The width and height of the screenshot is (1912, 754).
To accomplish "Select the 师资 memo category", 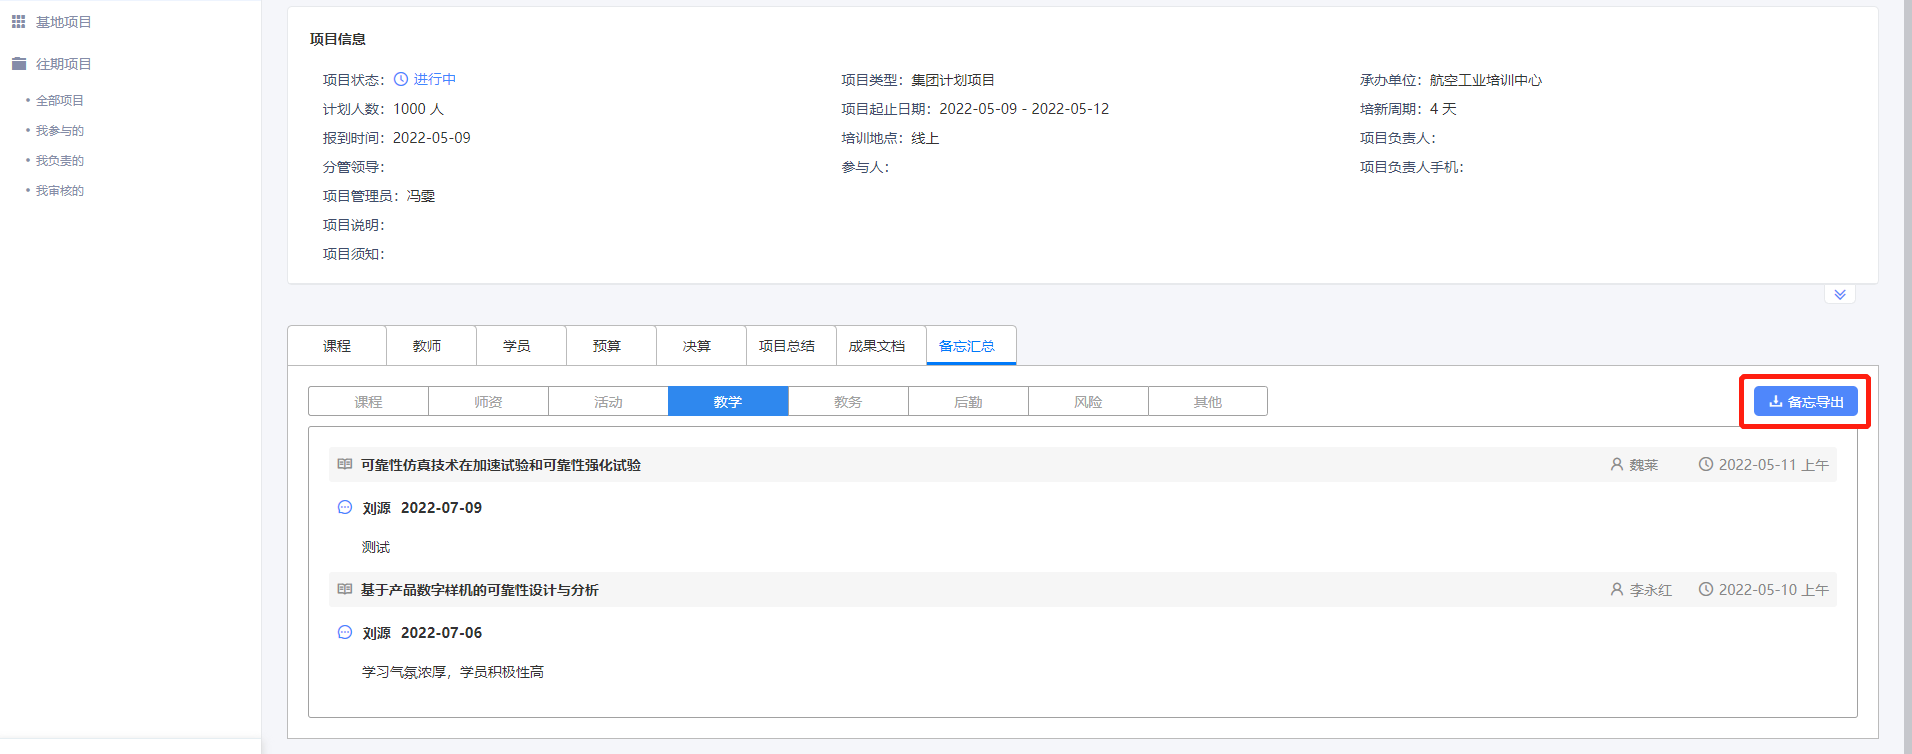I will 488,401.
